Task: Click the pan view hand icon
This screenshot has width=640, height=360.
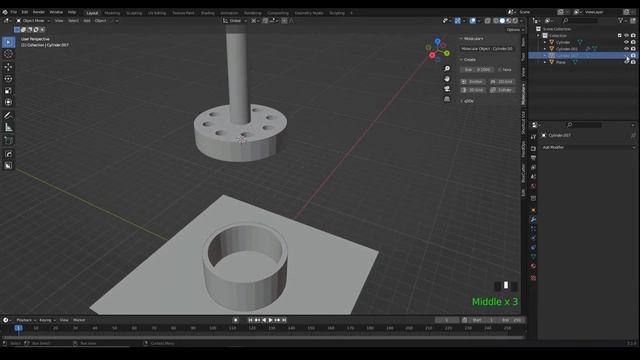Action: tap(447, 79)
